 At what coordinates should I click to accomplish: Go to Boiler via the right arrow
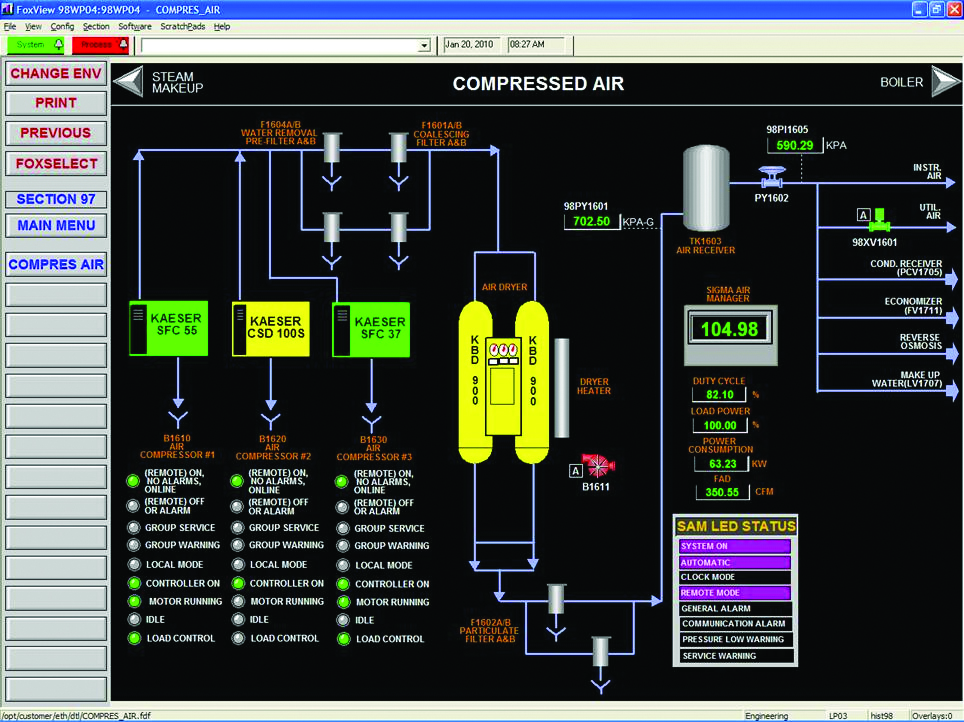tap(946, 81)
